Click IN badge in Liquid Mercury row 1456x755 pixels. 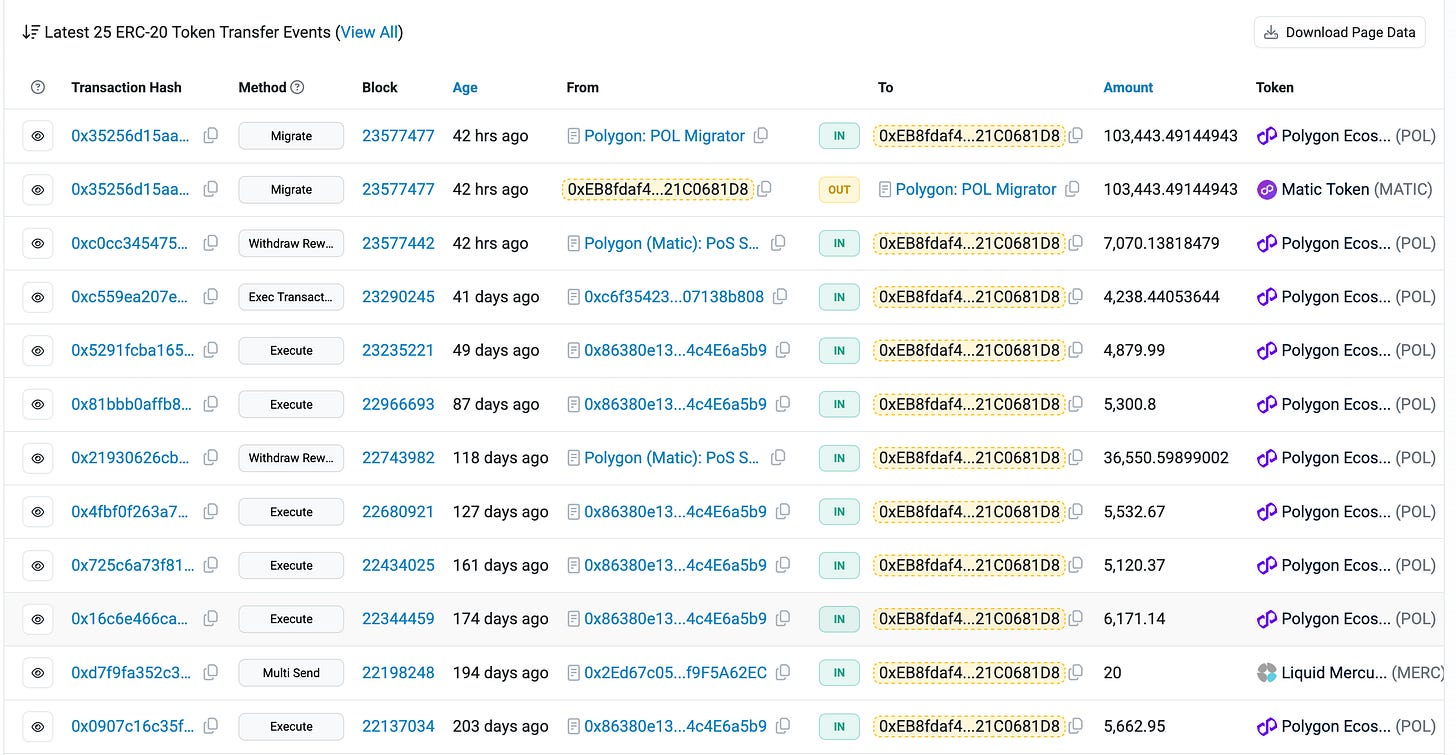coord(839,673)
